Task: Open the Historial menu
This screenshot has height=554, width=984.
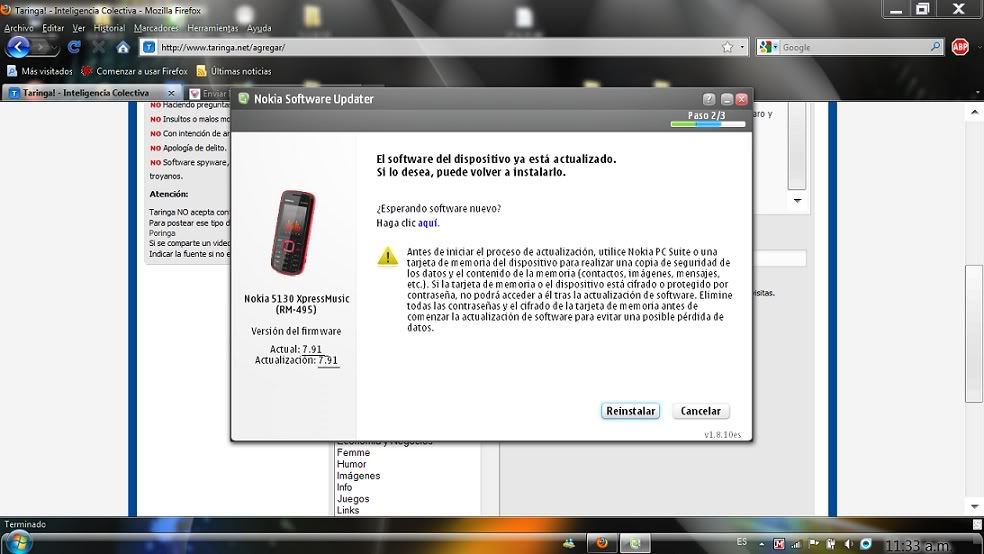Action: click(109, 28)
